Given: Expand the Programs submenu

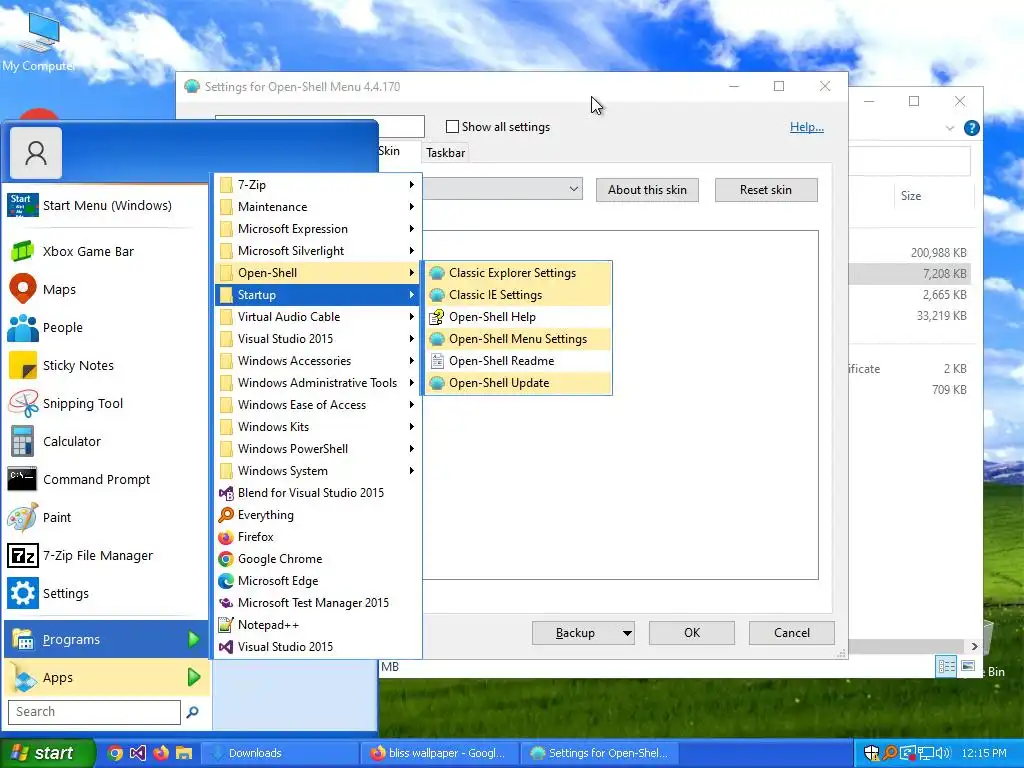Looking at the screenshot, I should [106, 639].
